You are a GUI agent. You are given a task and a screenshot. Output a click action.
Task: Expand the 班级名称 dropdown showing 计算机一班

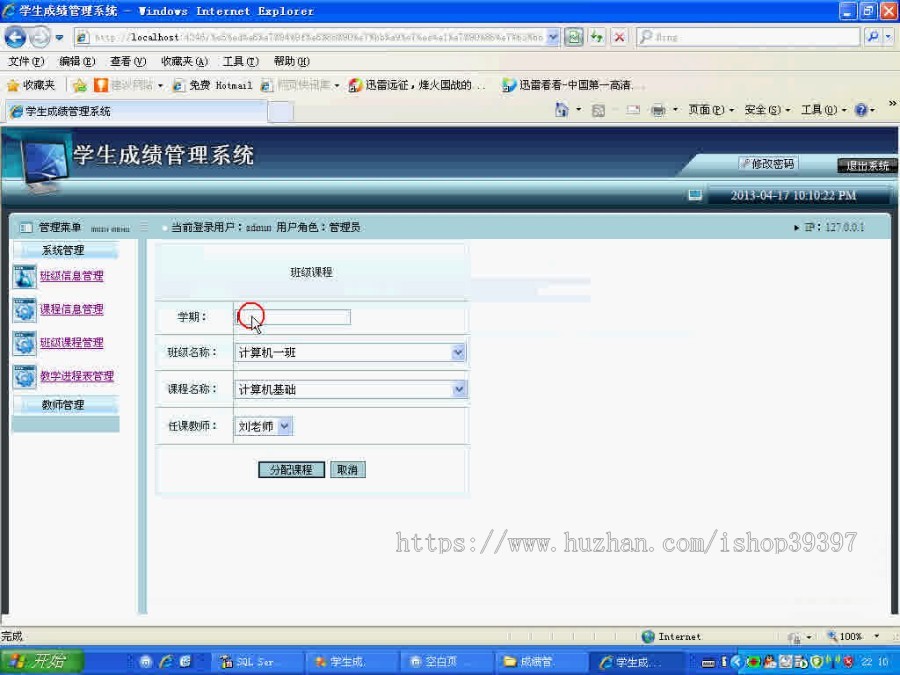click(x=458, y=352)
